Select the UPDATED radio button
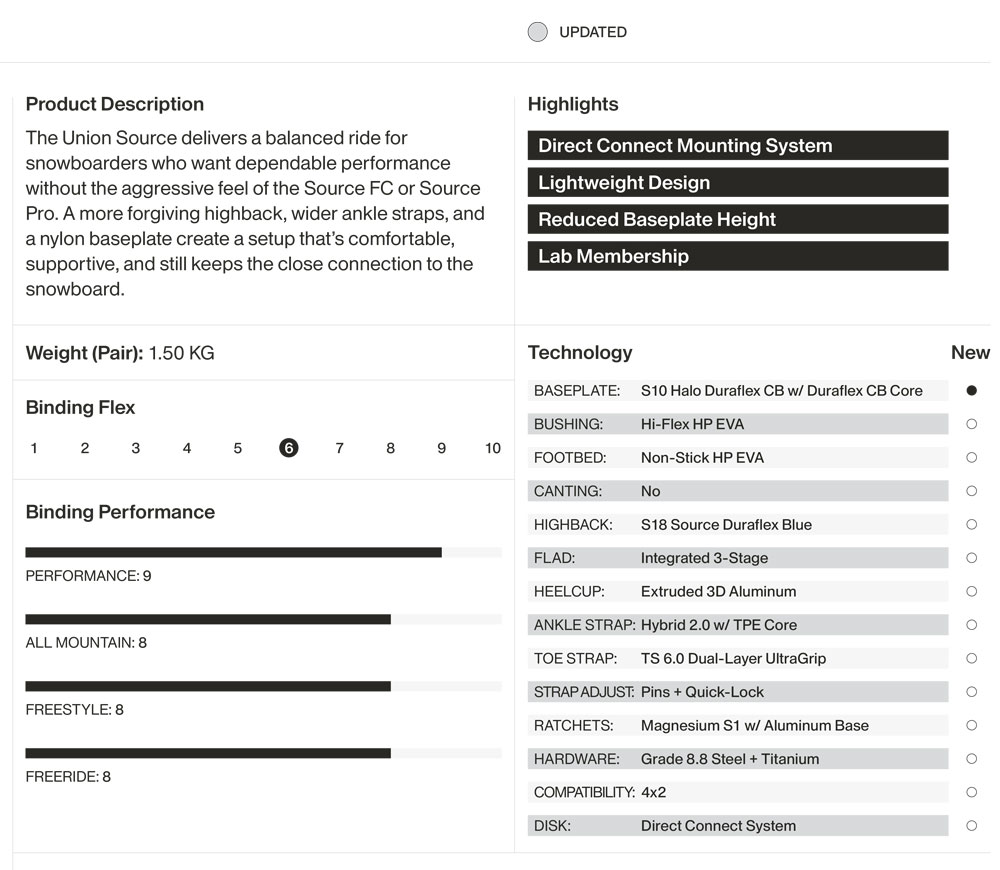The width and height of the screenshot is (1000, 870). (x=538, y=32)
